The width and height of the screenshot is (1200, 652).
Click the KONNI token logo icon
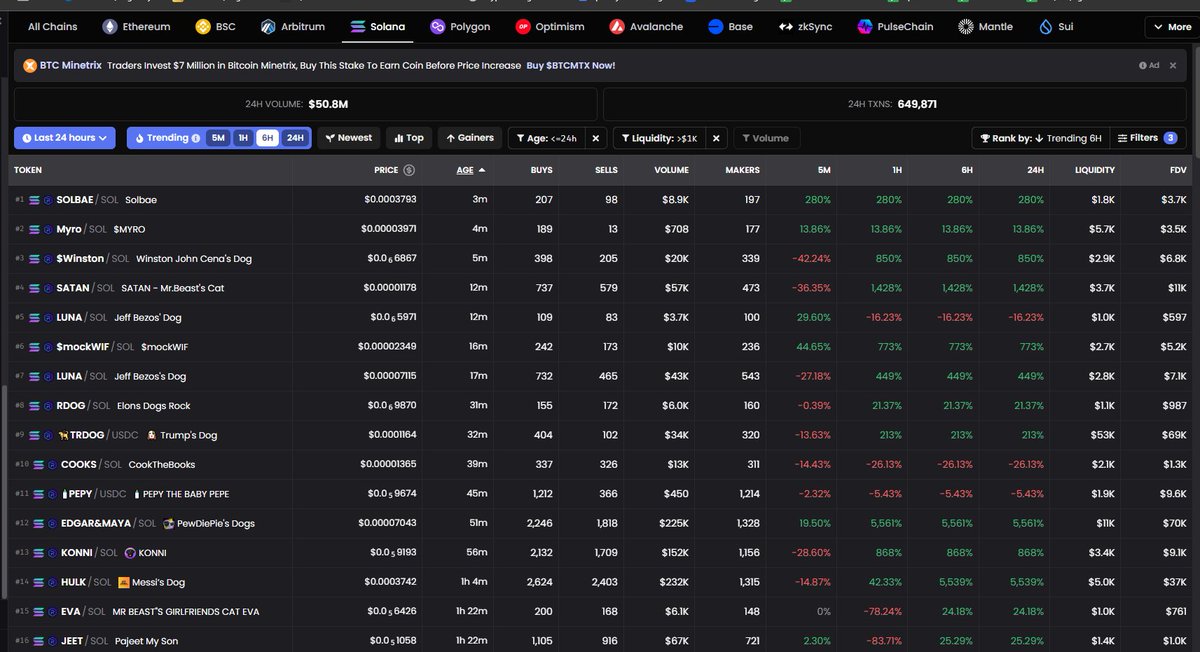130,552
